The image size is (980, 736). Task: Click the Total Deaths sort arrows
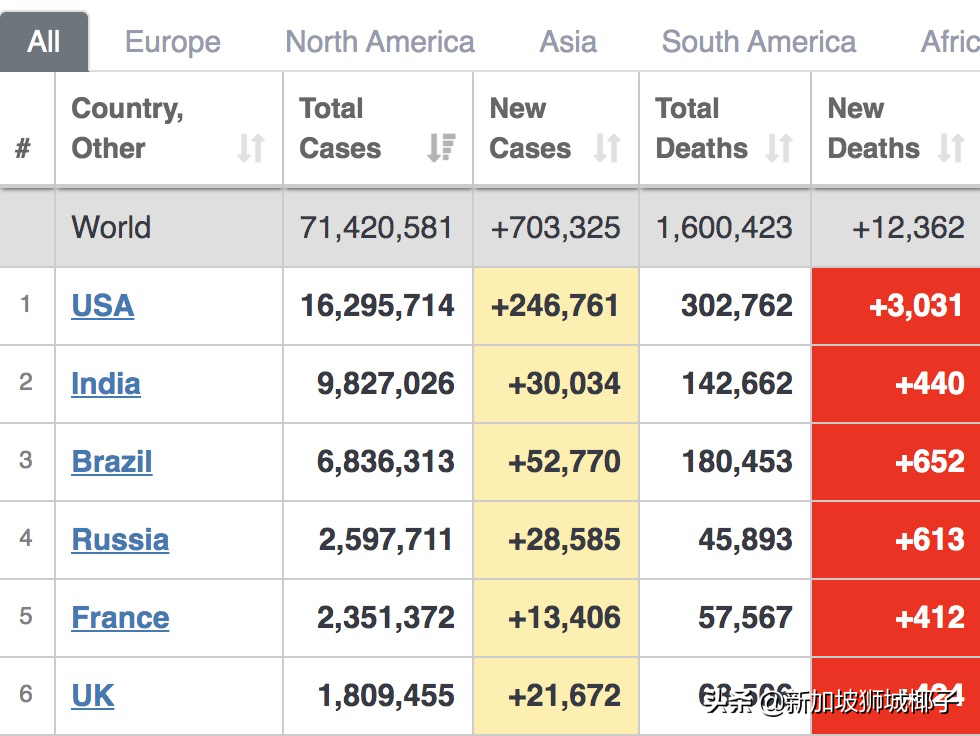tap(779, 149)
